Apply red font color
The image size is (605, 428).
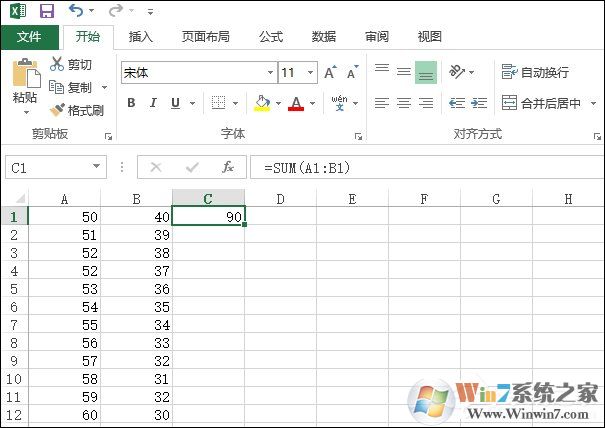tap(296, 103)
